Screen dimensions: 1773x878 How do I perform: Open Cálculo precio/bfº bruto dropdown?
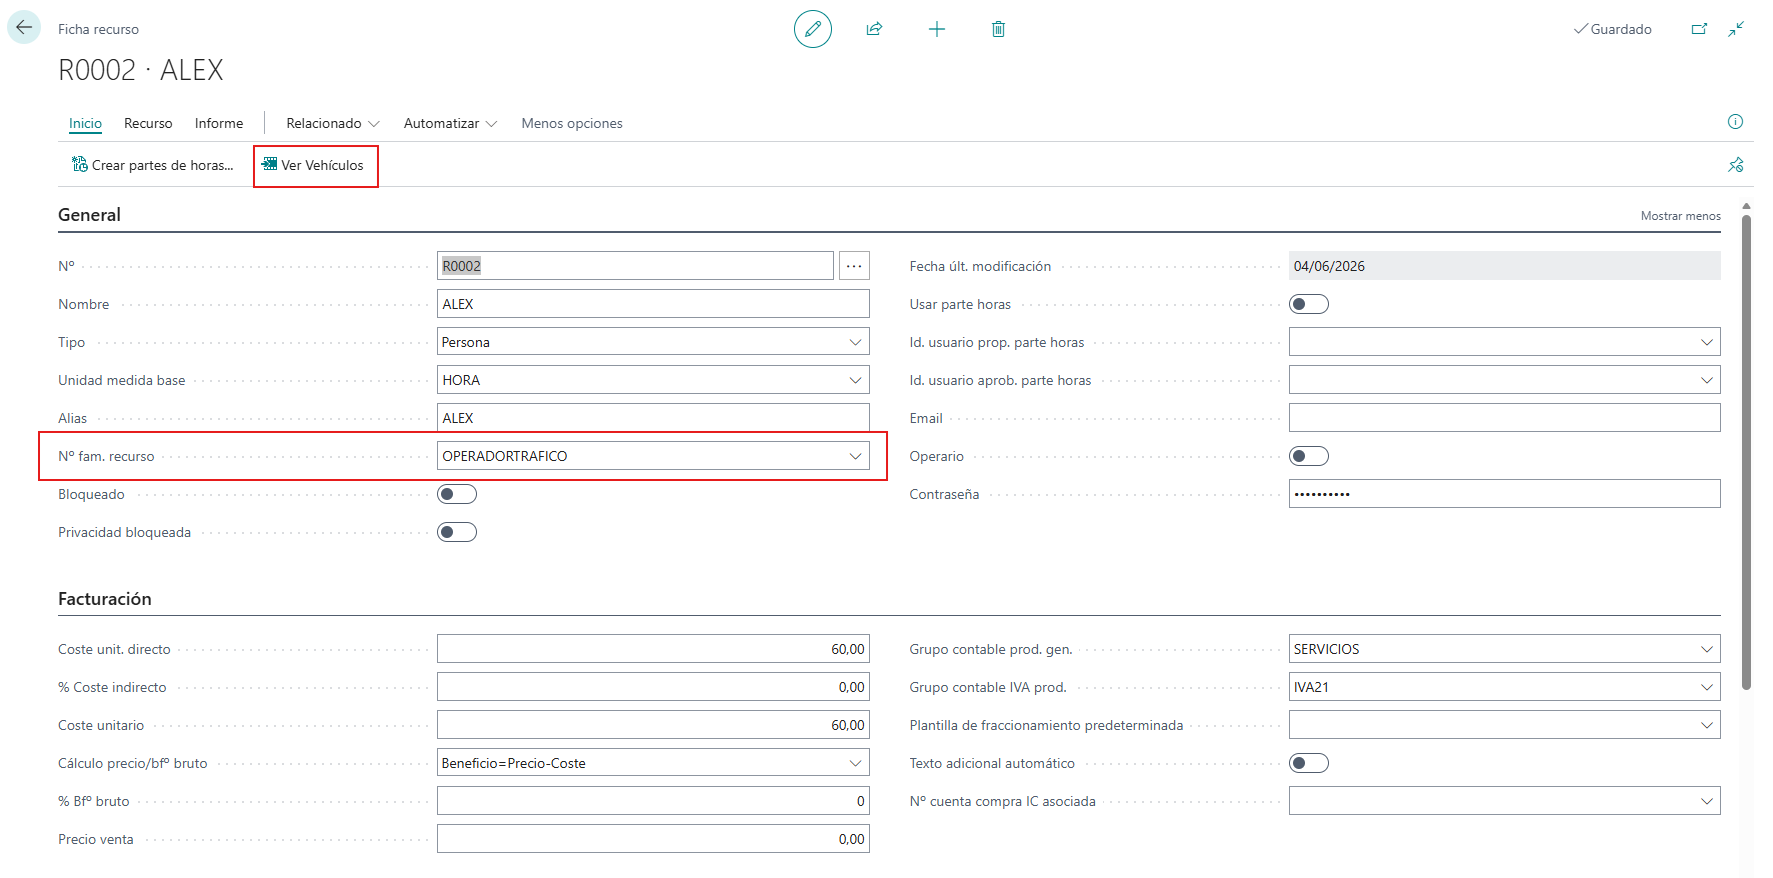[x=855, y=763]
